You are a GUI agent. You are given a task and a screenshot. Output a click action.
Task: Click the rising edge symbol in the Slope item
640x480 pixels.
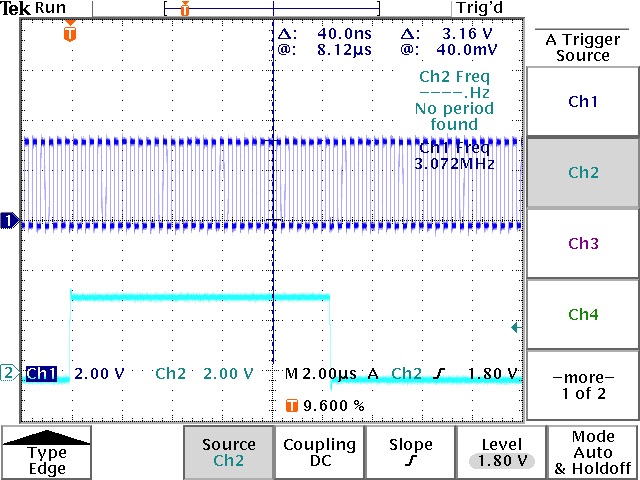point(410,461)
